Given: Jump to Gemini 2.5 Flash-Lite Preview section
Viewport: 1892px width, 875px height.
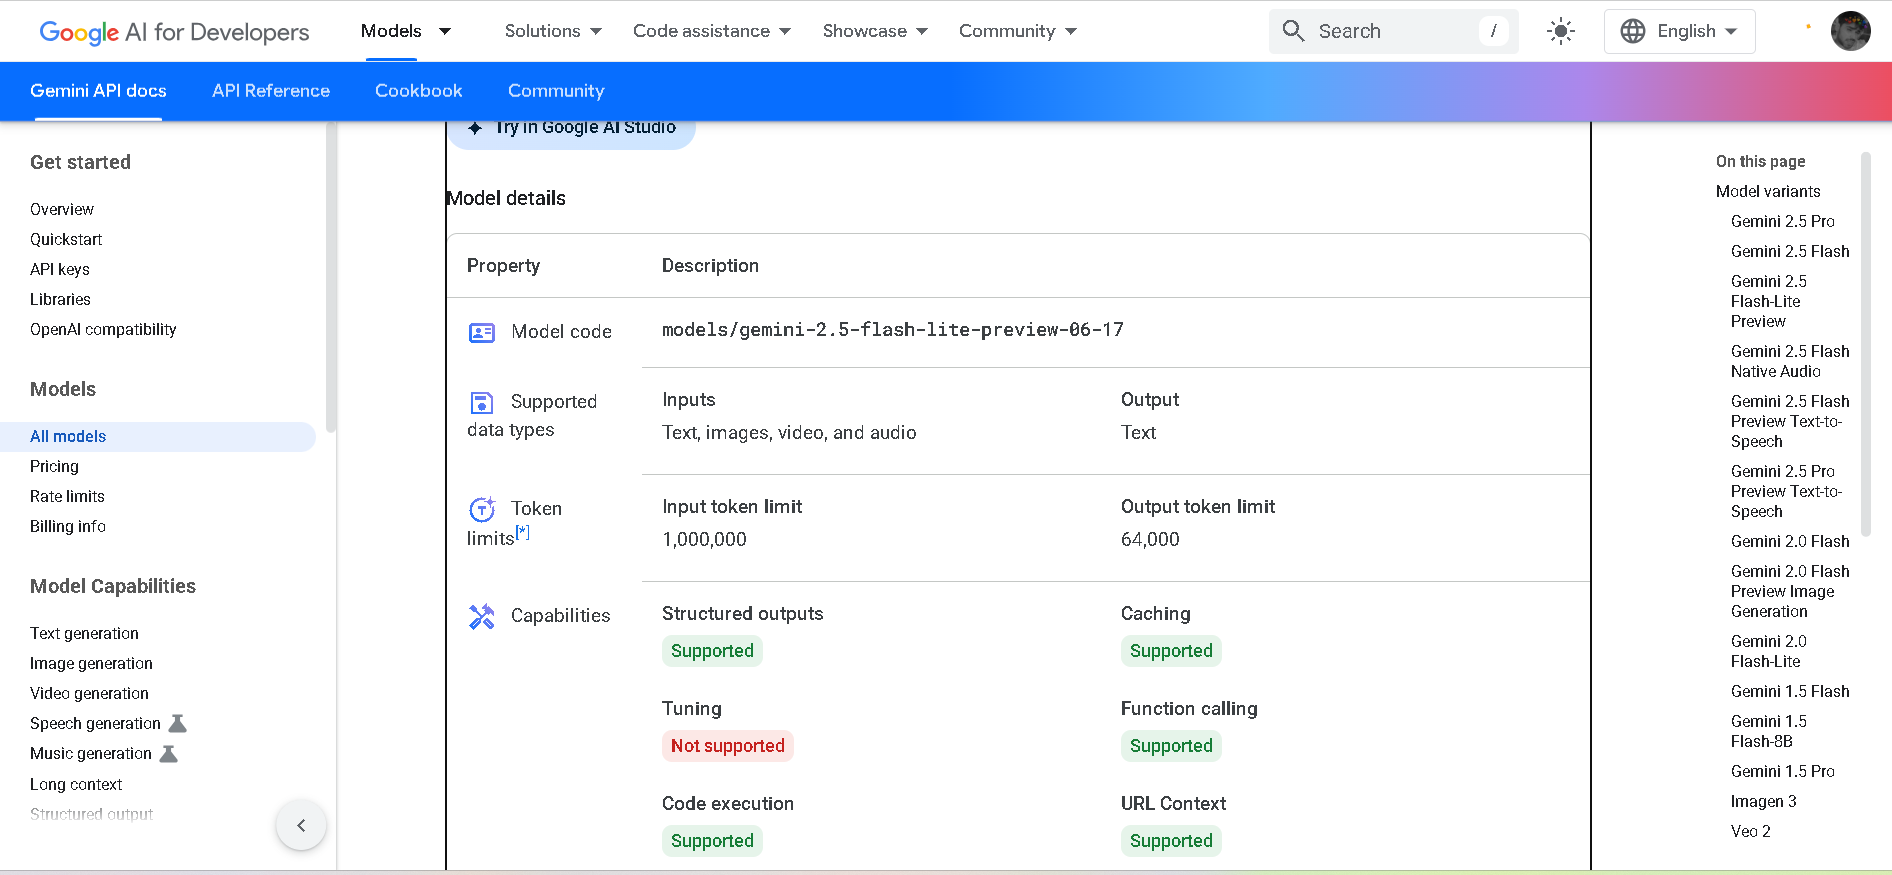Looking at the screenshot, I should (1769, 301).
